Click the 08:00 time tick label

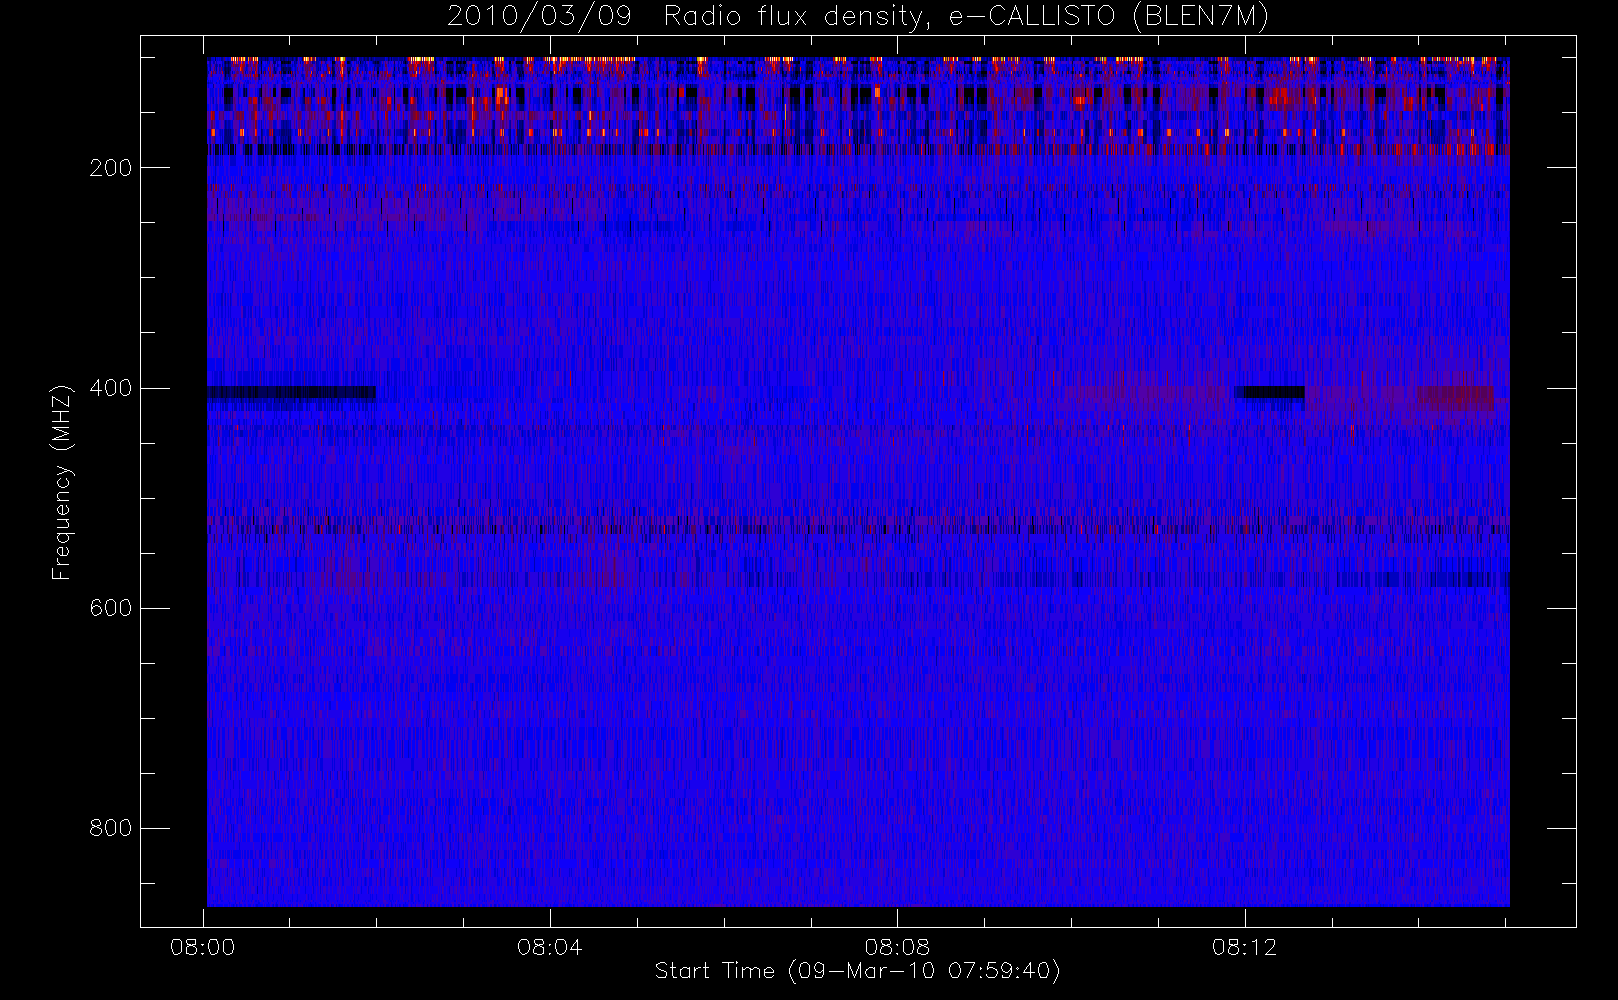(x=203, y=947)
